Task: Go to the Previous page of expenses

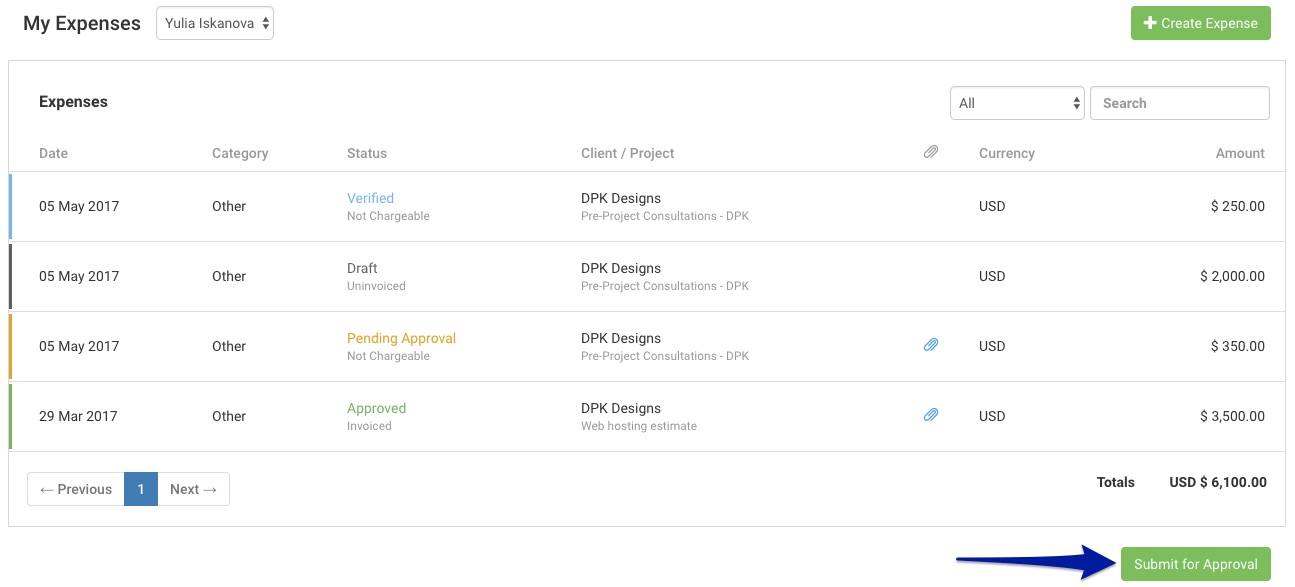Action: tap(75, 489)
